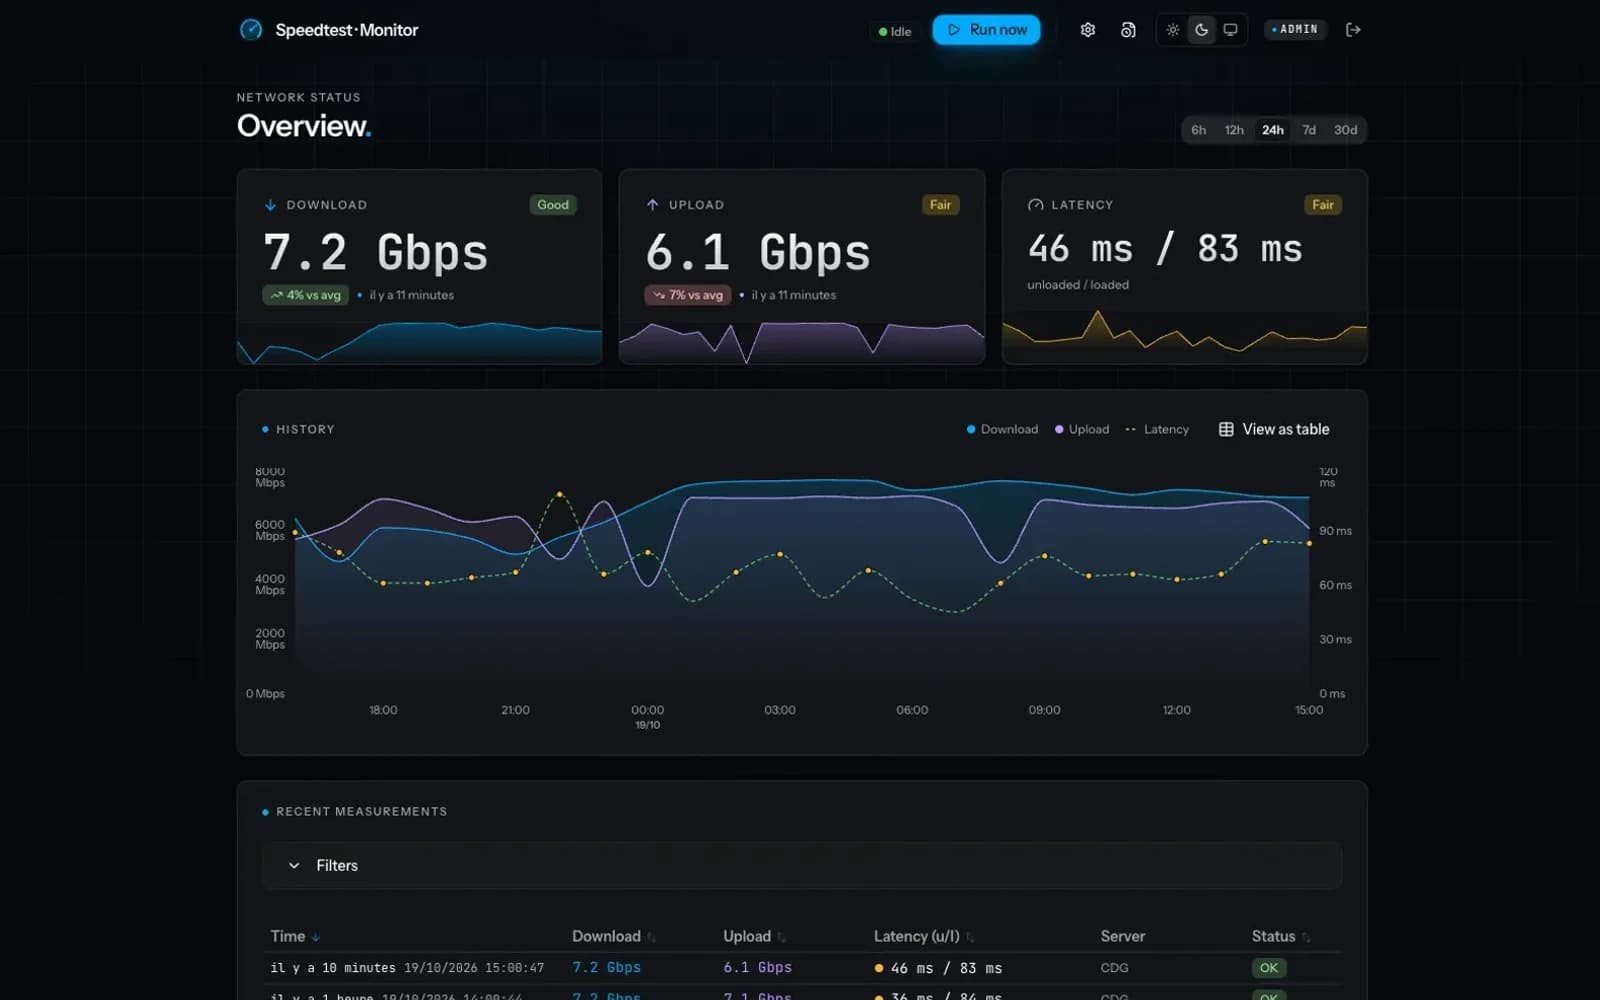Viewport: 1600px width, 1000px height.
Task: Click the Idle status indicator
Action: [895, 31]
